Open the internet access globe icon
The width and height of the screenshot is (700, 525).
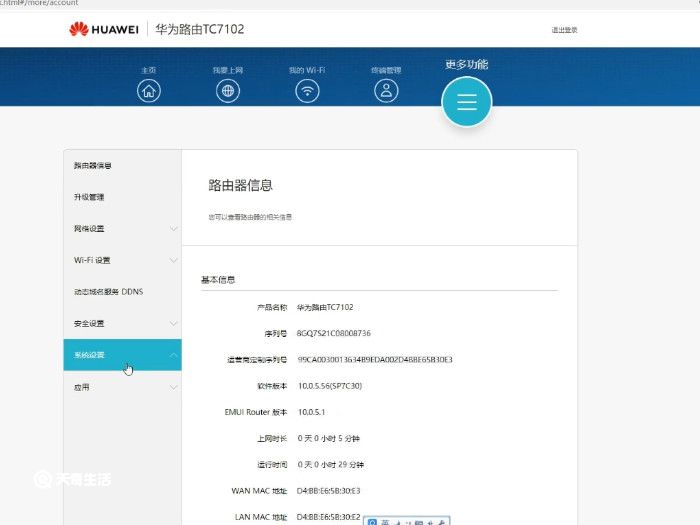[x=228, y=91]
